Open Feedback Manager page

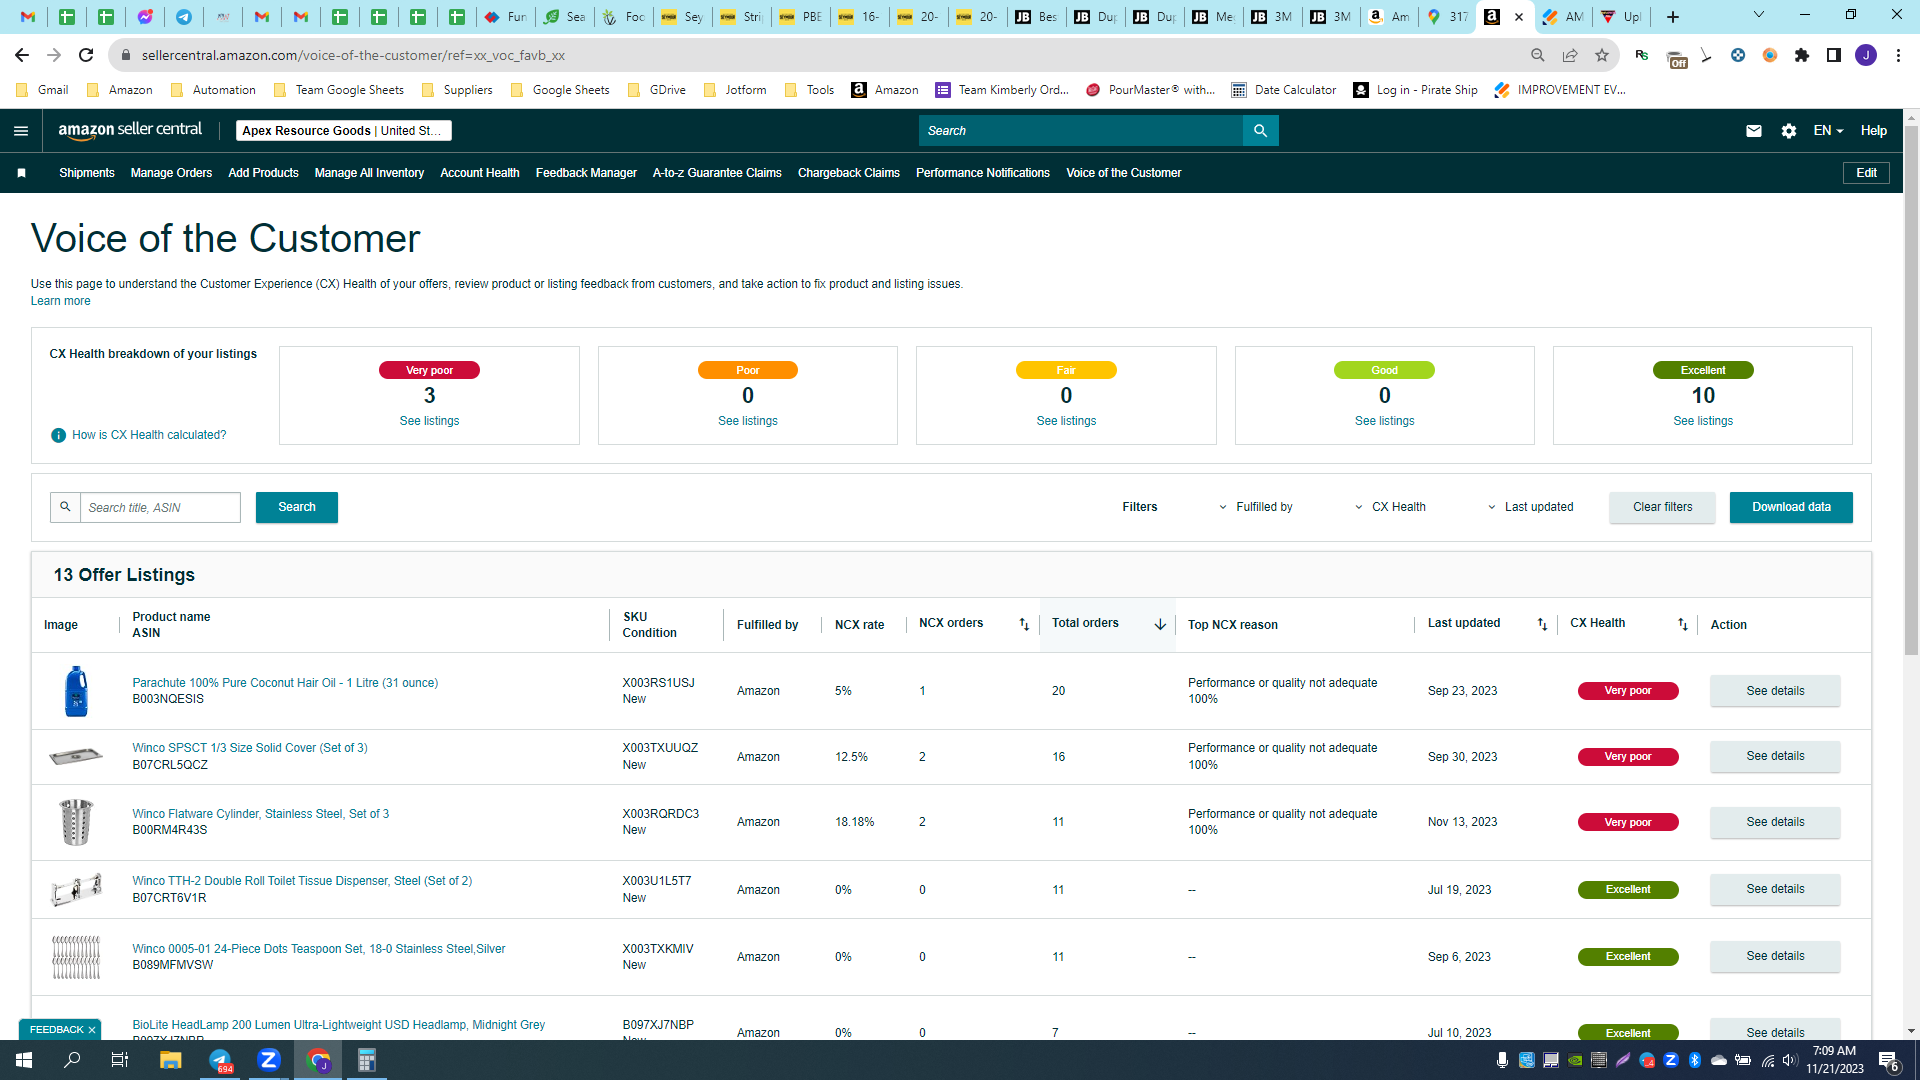tap(586, 173)
